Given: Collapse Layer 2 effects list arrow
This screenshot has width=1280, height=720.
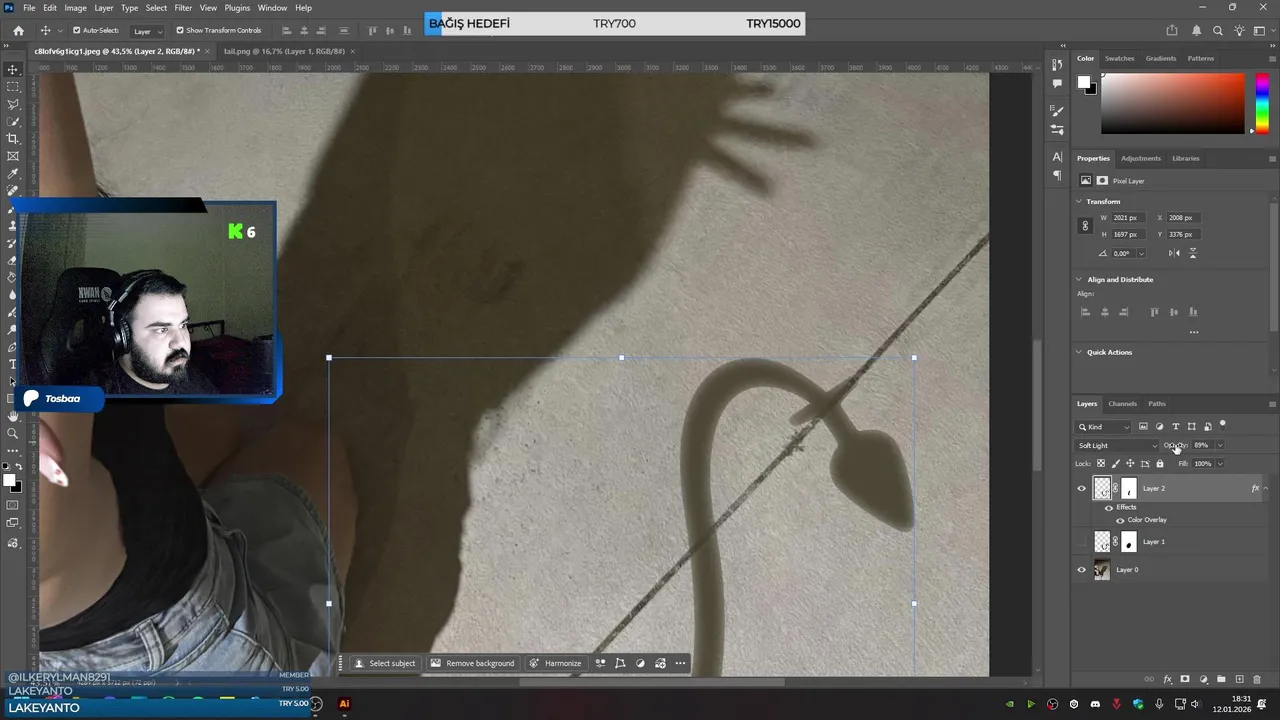Looking at the screenshot, I should point(1267,488).
